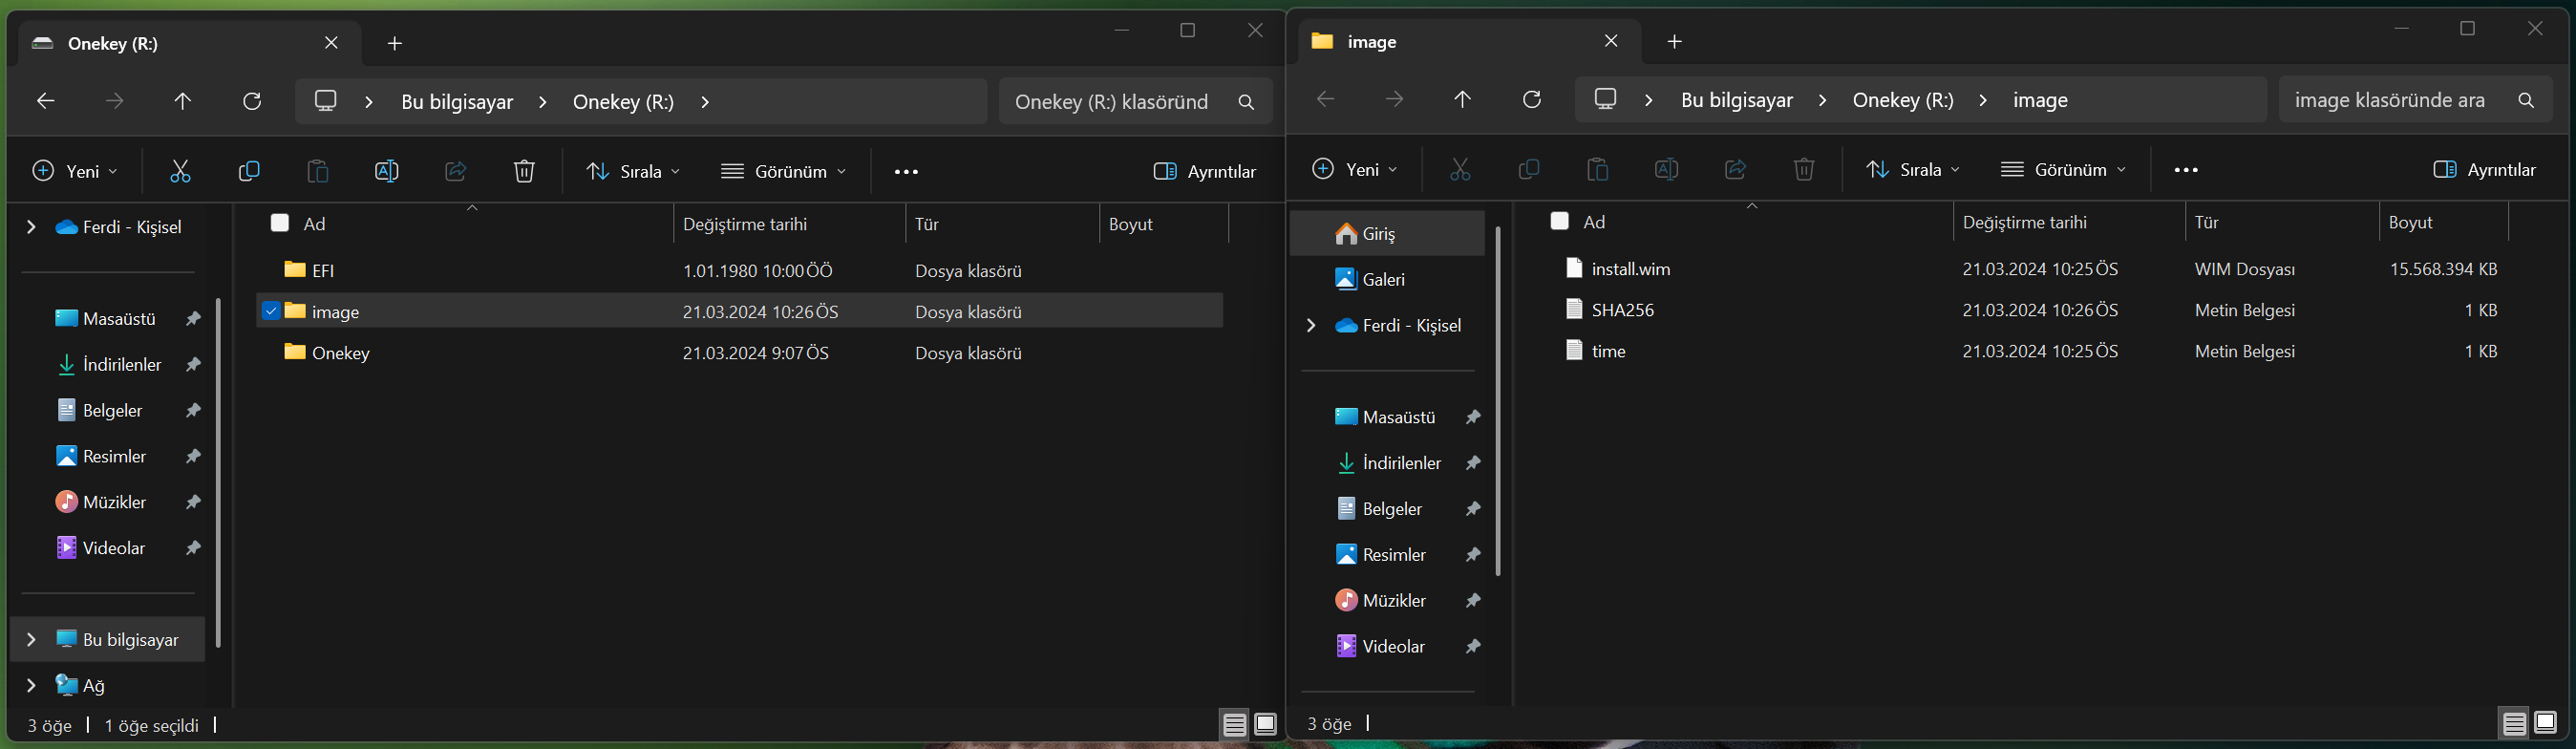
Task: Switch to large icons view in image window
Action: [x=2545, y=723]
